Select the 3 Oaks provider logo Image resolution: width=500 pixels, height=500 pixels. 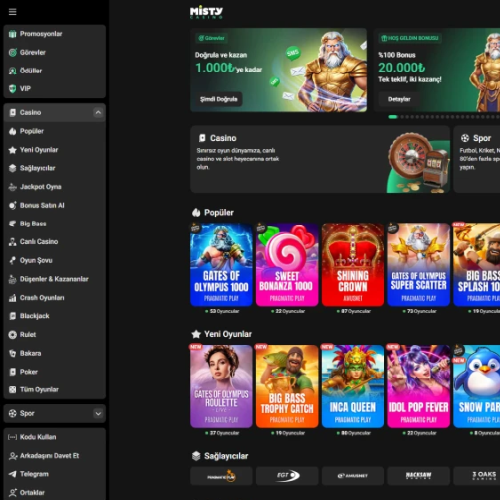(x=477, y=476)
